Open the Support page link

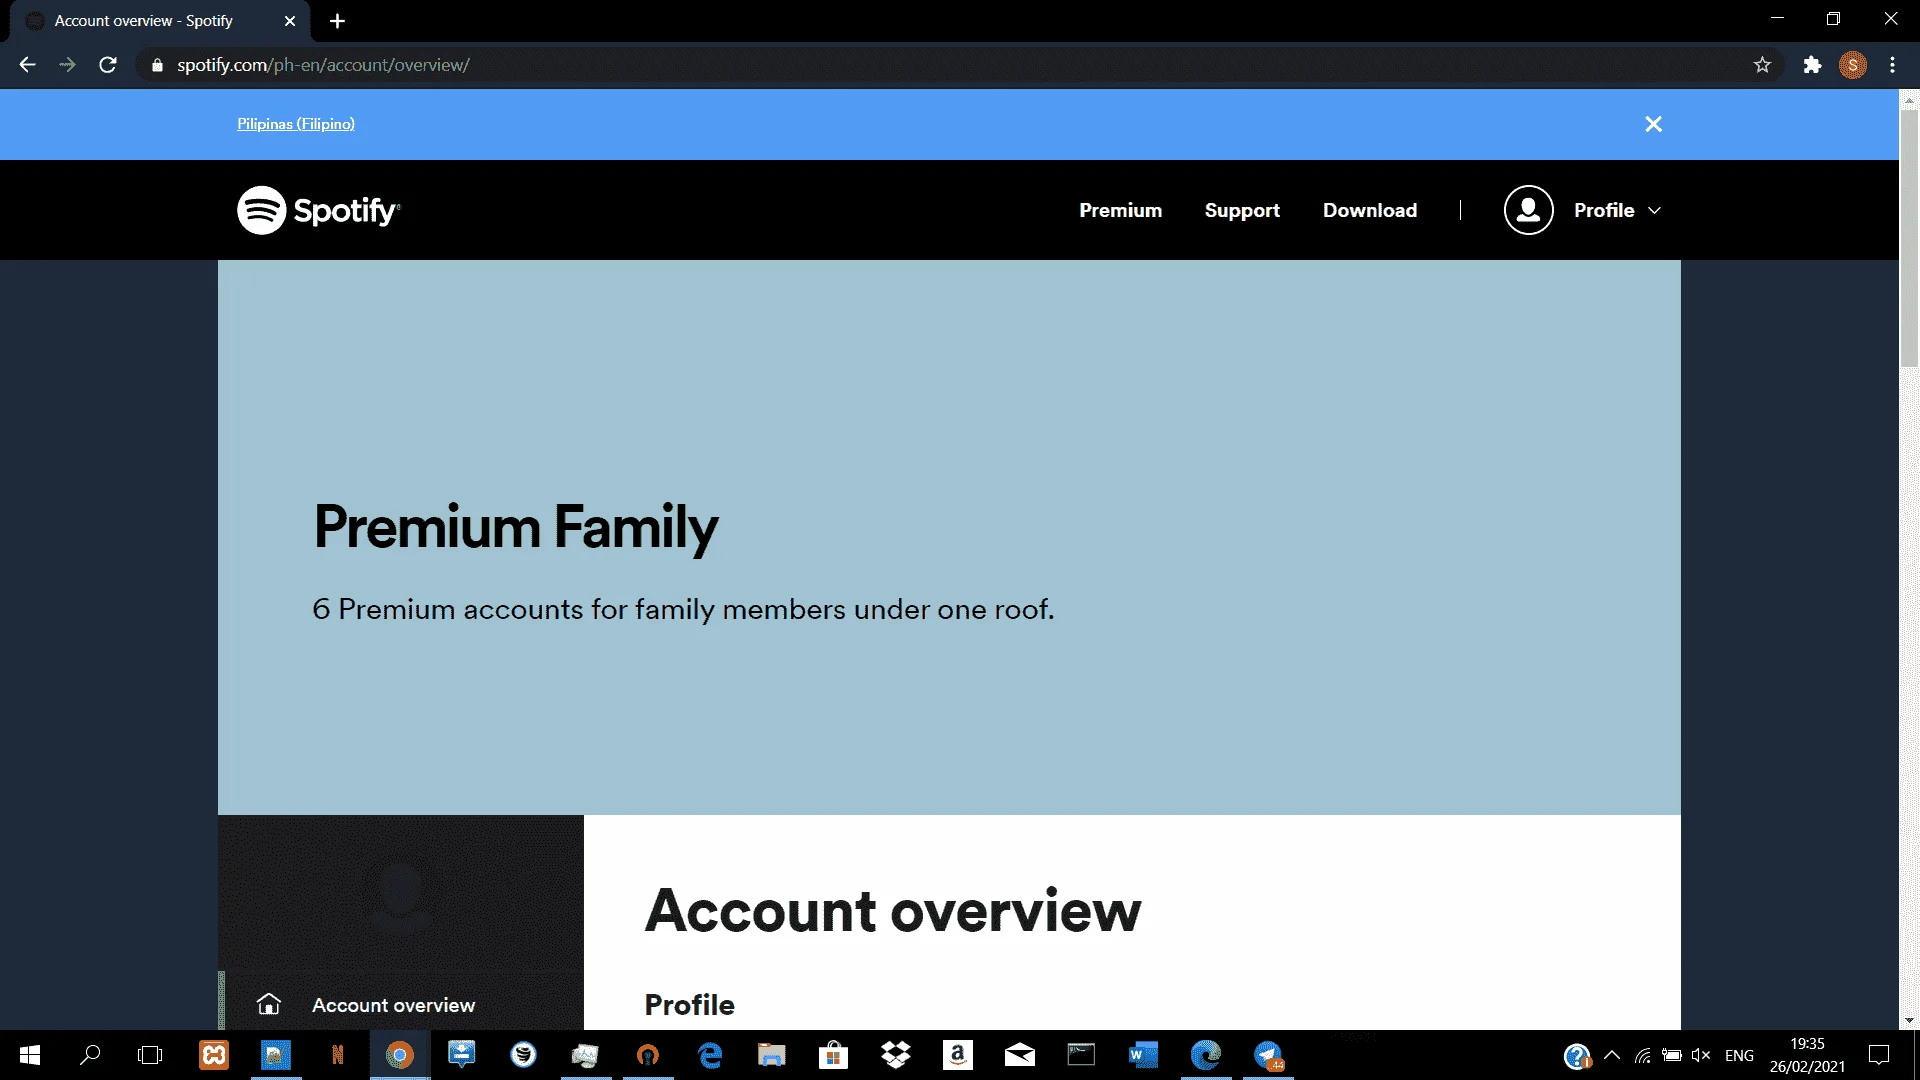click(x=1242, y=210)
